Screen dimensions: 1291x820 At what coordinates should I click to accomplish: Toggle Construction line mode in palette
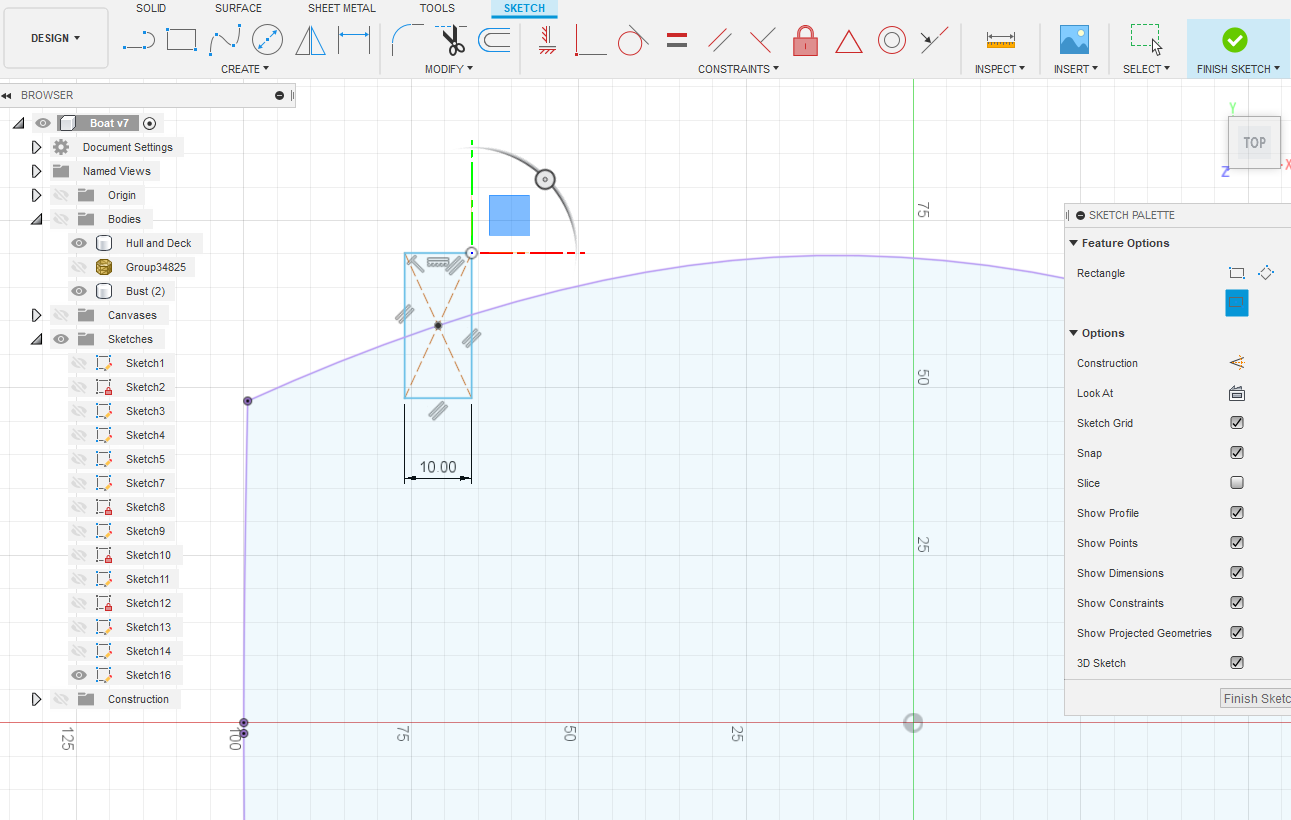pos(1237,363)
